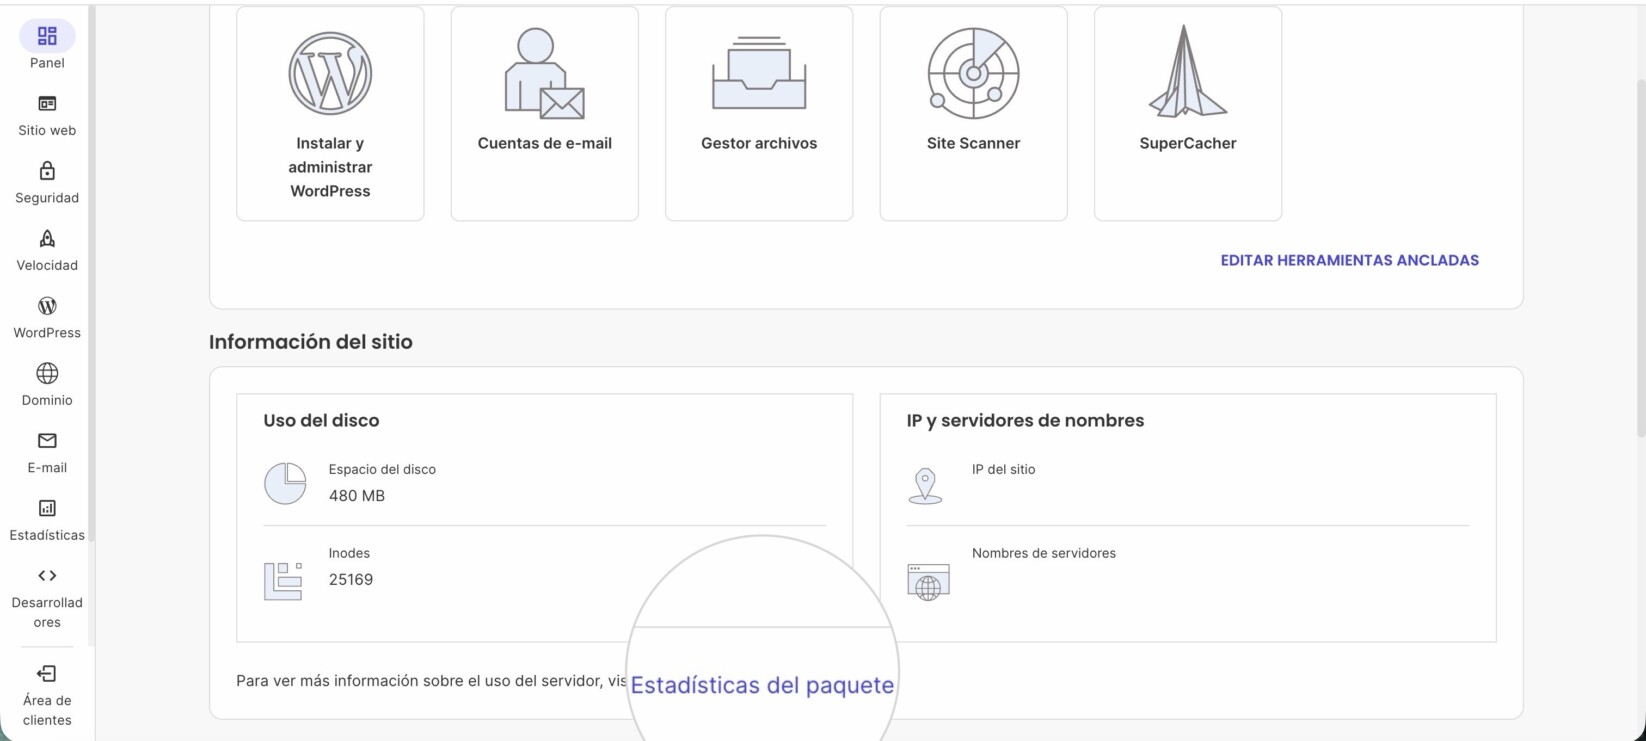Open the Estadísticas chart icon

(47, 508)
